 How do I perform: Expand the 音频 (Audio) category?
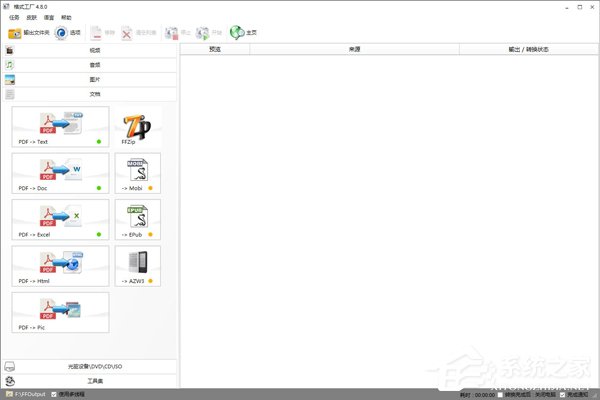[x=90, y=65]
